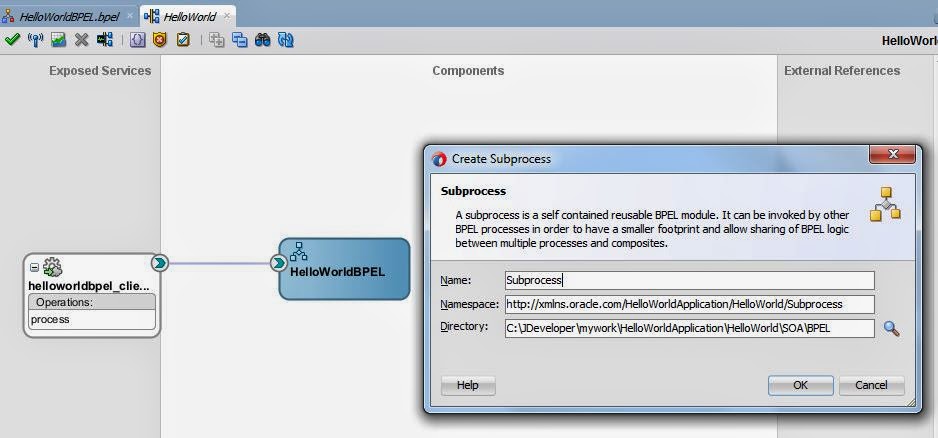The height and width of the screenshot is (438, 938).
Task: Click the helloworldbpel_clie... service name
Action: (89, 286)
